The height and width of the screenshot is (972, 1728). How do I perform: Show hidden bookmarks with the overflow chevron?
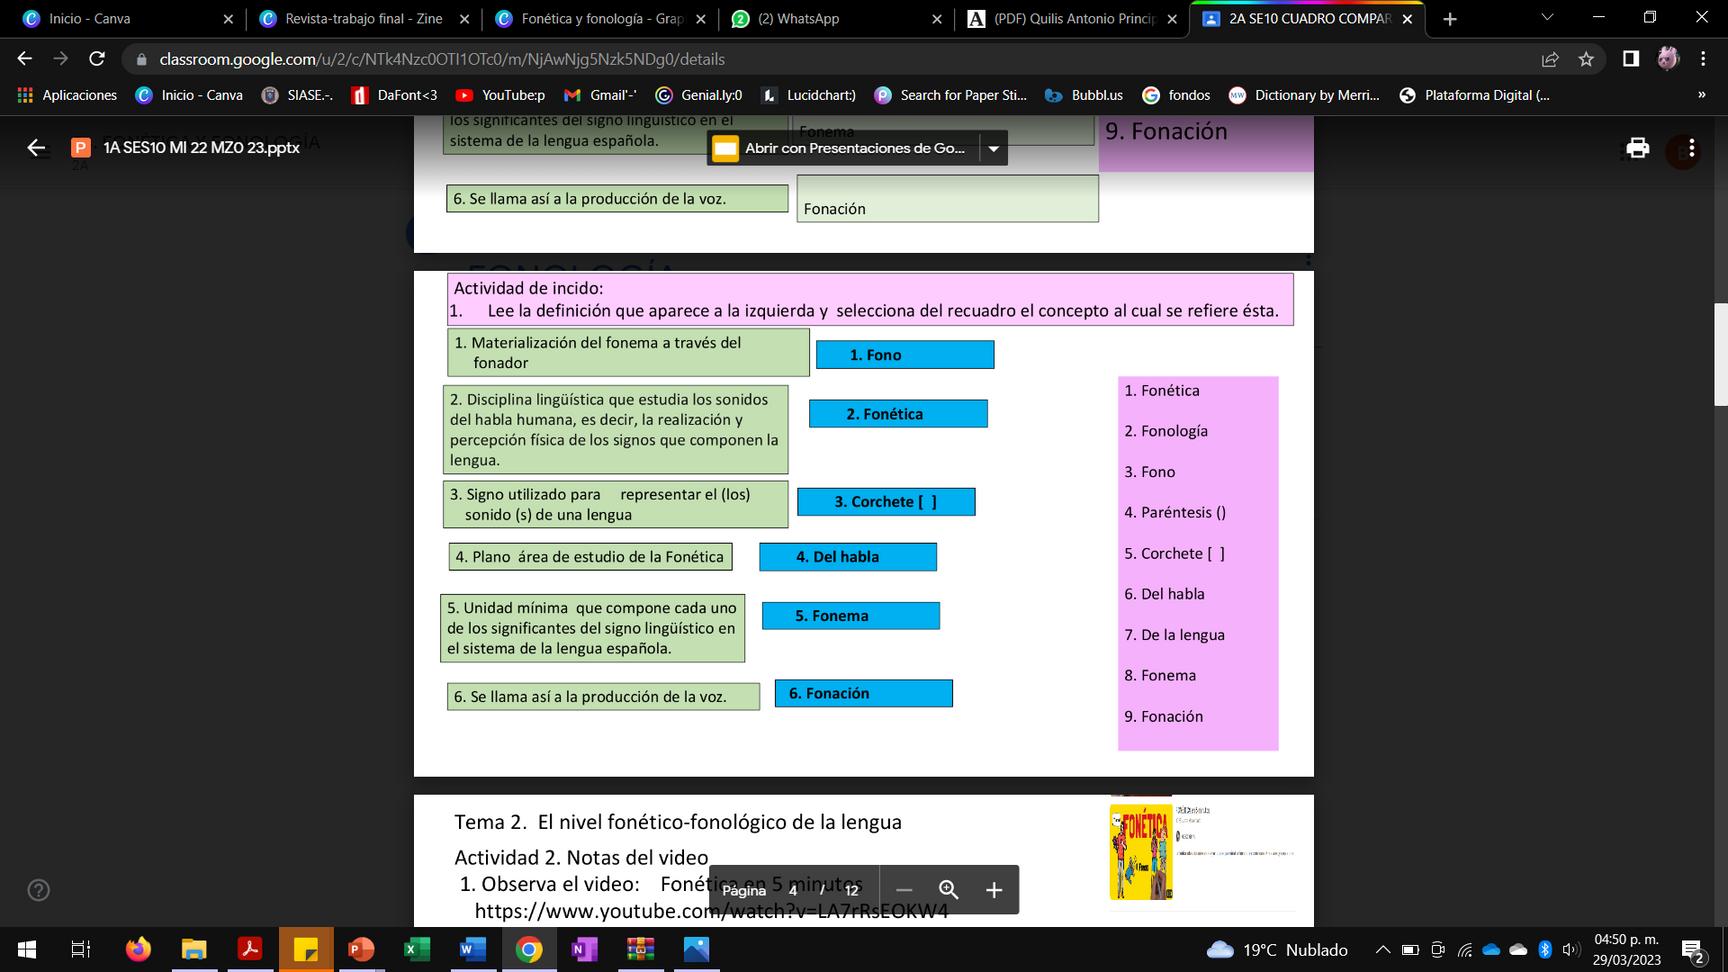[1702, 95]
